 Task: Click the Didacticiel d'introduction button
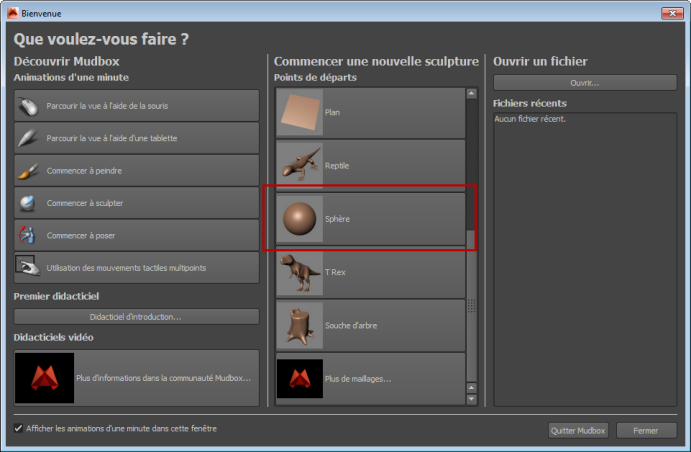click(x=137, y=317)
